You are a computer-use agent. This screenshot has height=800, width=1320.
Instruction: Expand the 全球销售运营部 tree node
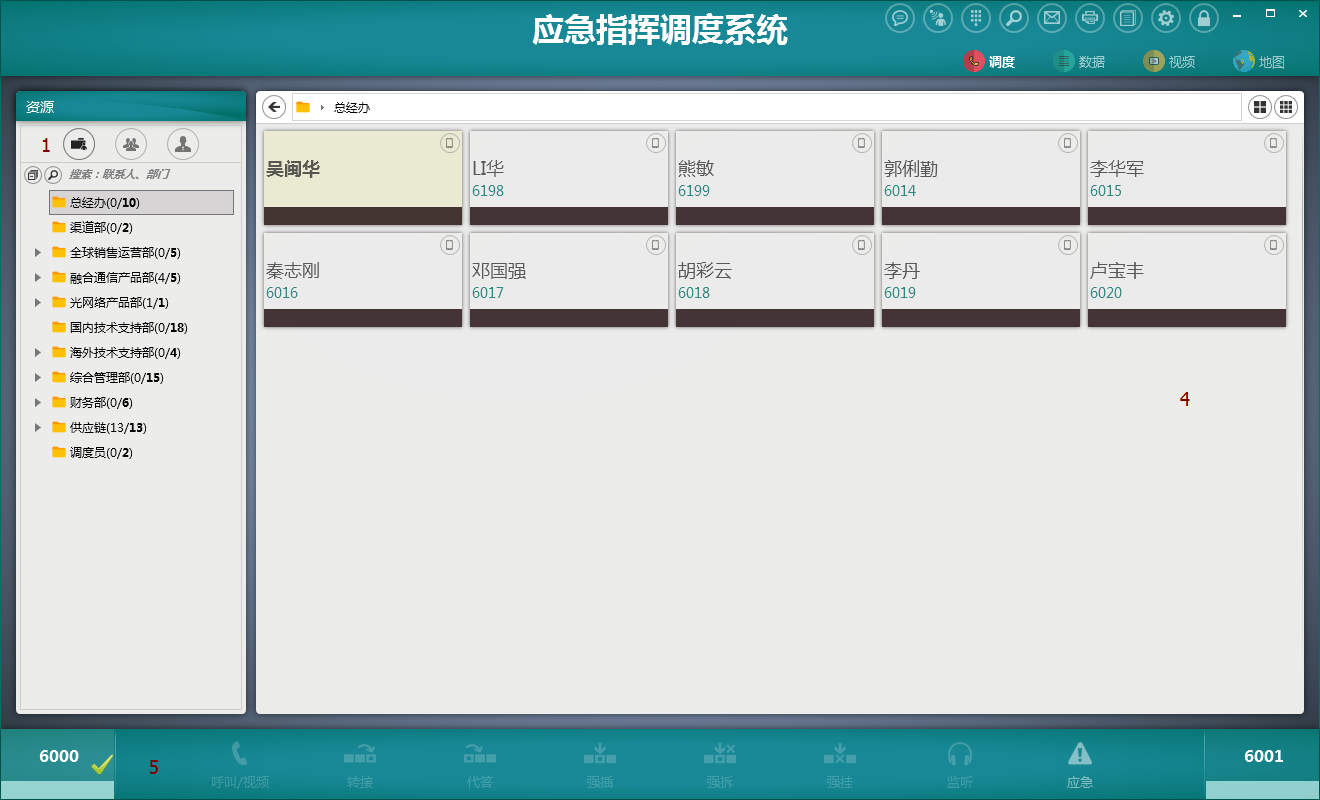[x=38, y=252]
